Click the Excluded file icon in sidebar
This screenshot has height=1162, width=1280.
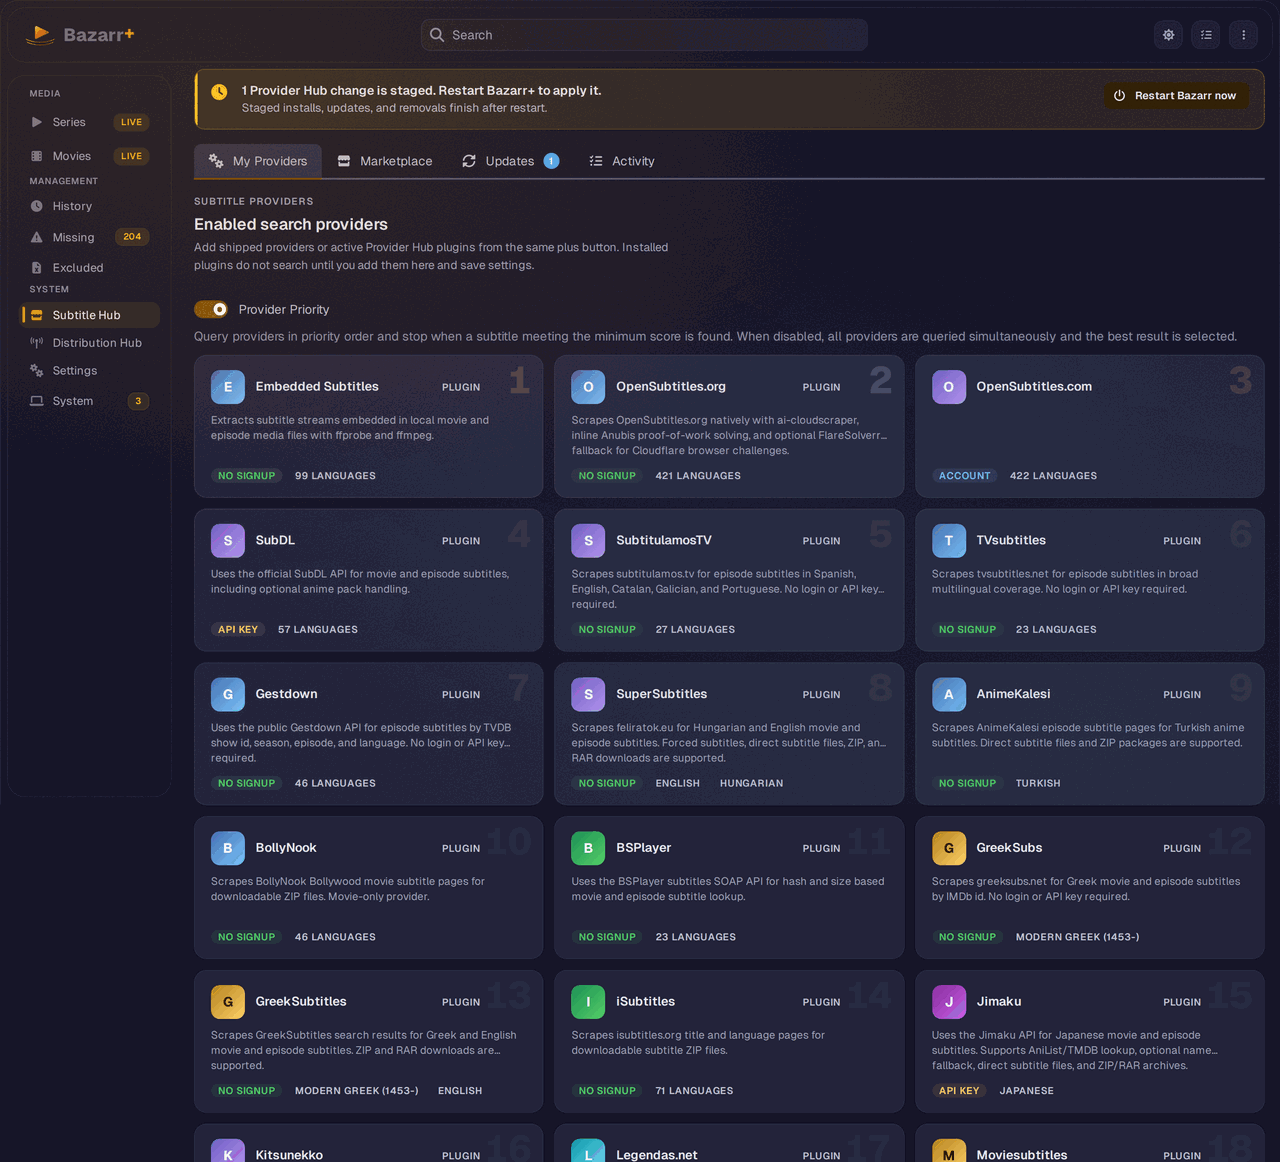[x=37, y=268]
